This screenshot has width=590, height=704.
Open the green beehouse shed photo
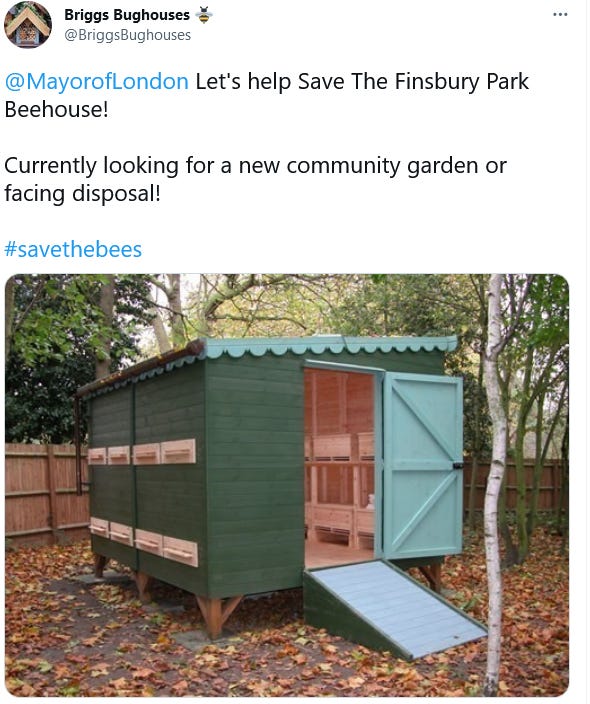point(287,485)
